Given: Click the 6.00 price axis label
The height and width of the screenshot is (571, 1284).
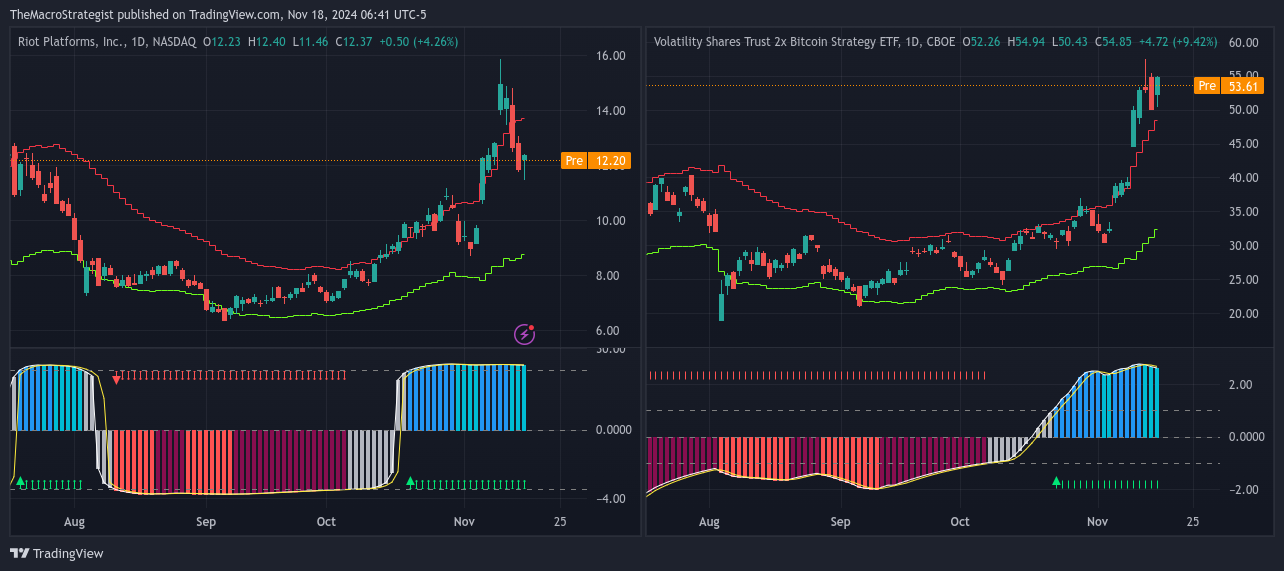Looking at the screenshot, I should [610, 331].
